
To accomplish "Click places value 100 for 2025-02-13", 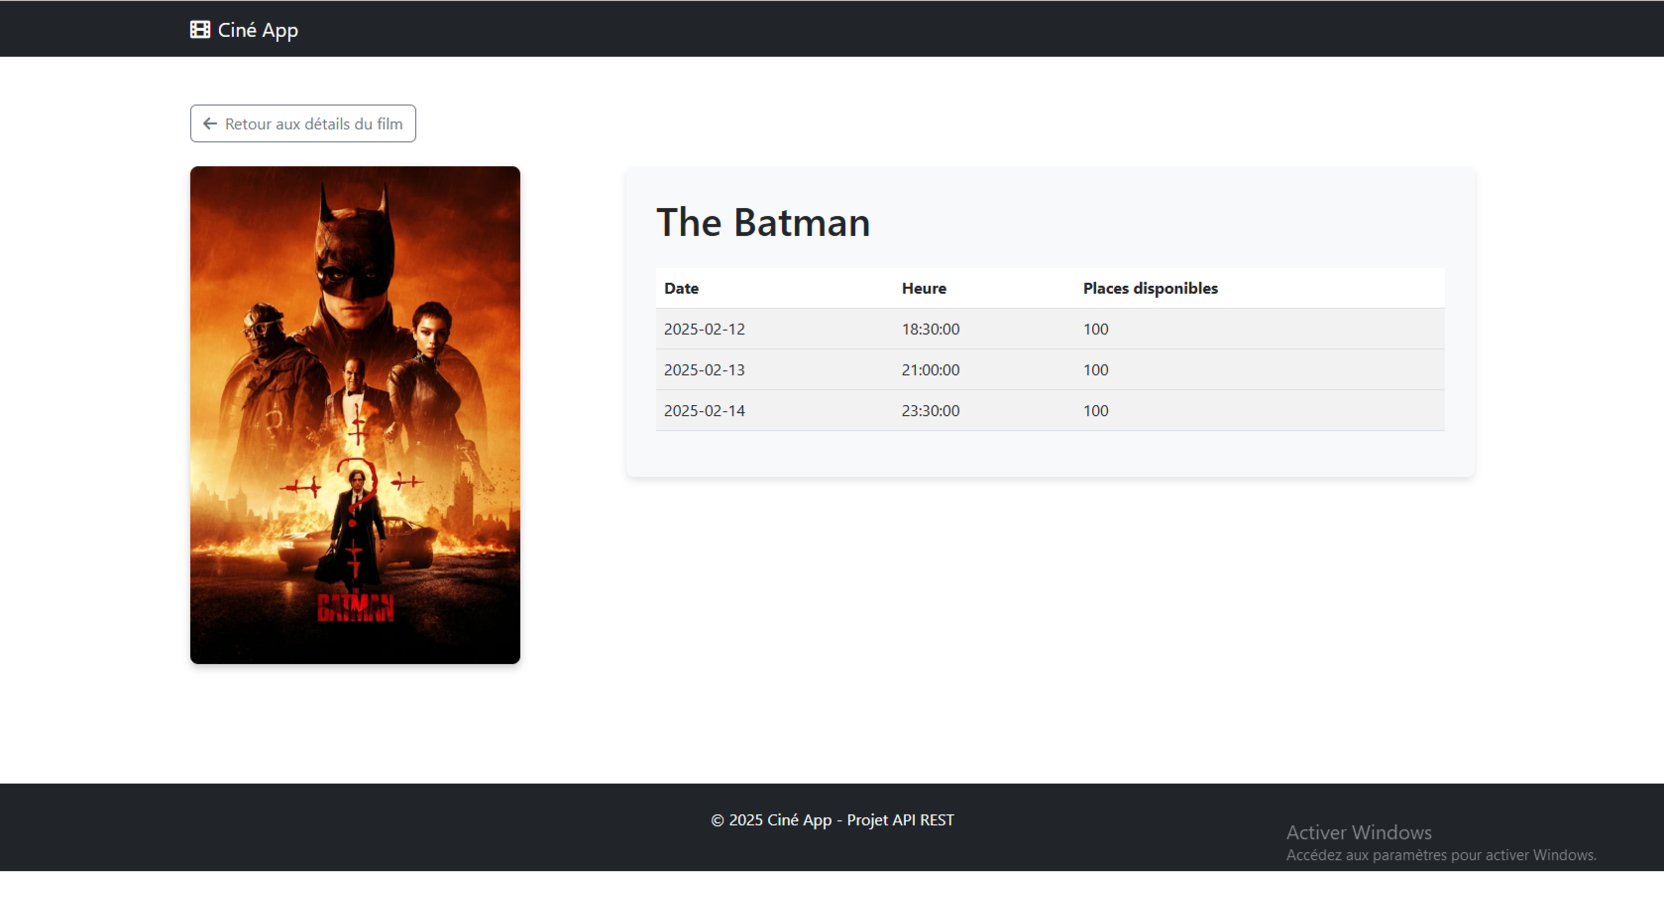I will pos(1096,370).
